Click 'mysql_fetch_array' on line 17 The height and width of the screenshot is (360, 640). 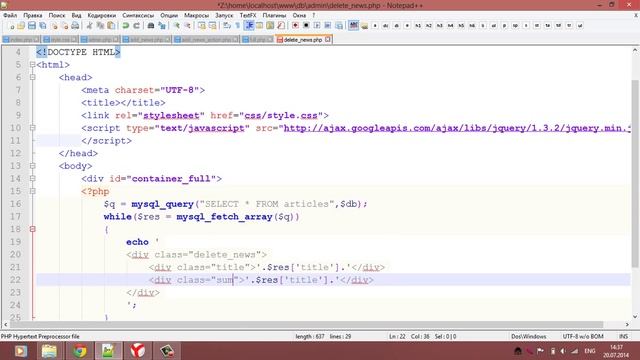pyautogui.click(x=224, y=216)
